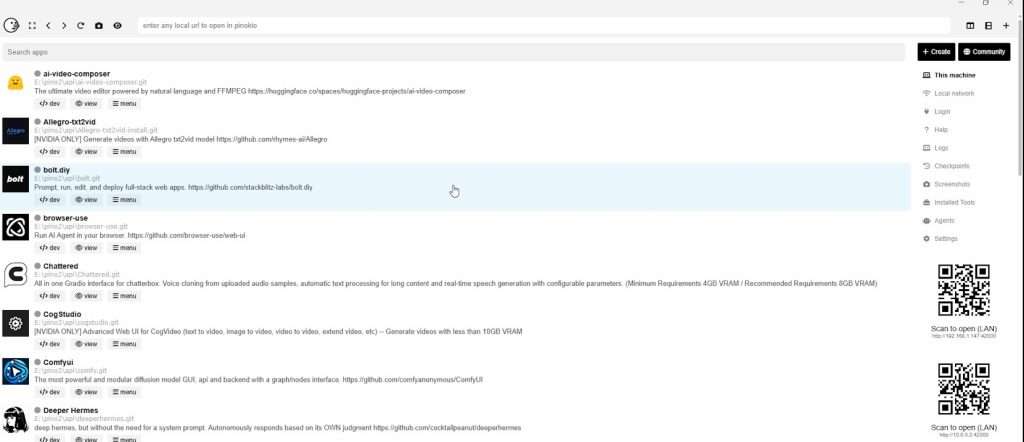Open view for browser-use
Viewport: 1024px width, 442px height.
(x=86, y=247)
